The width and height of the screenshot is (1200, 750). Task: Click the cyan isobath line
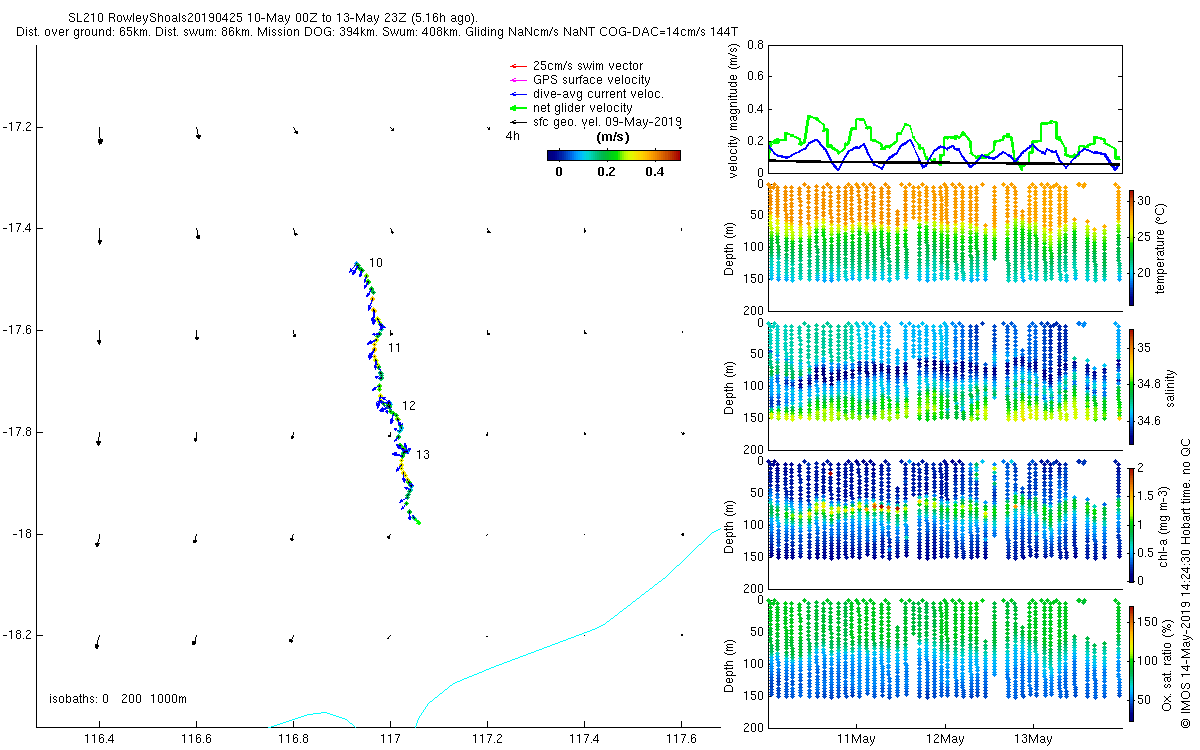tap(600, 627)
